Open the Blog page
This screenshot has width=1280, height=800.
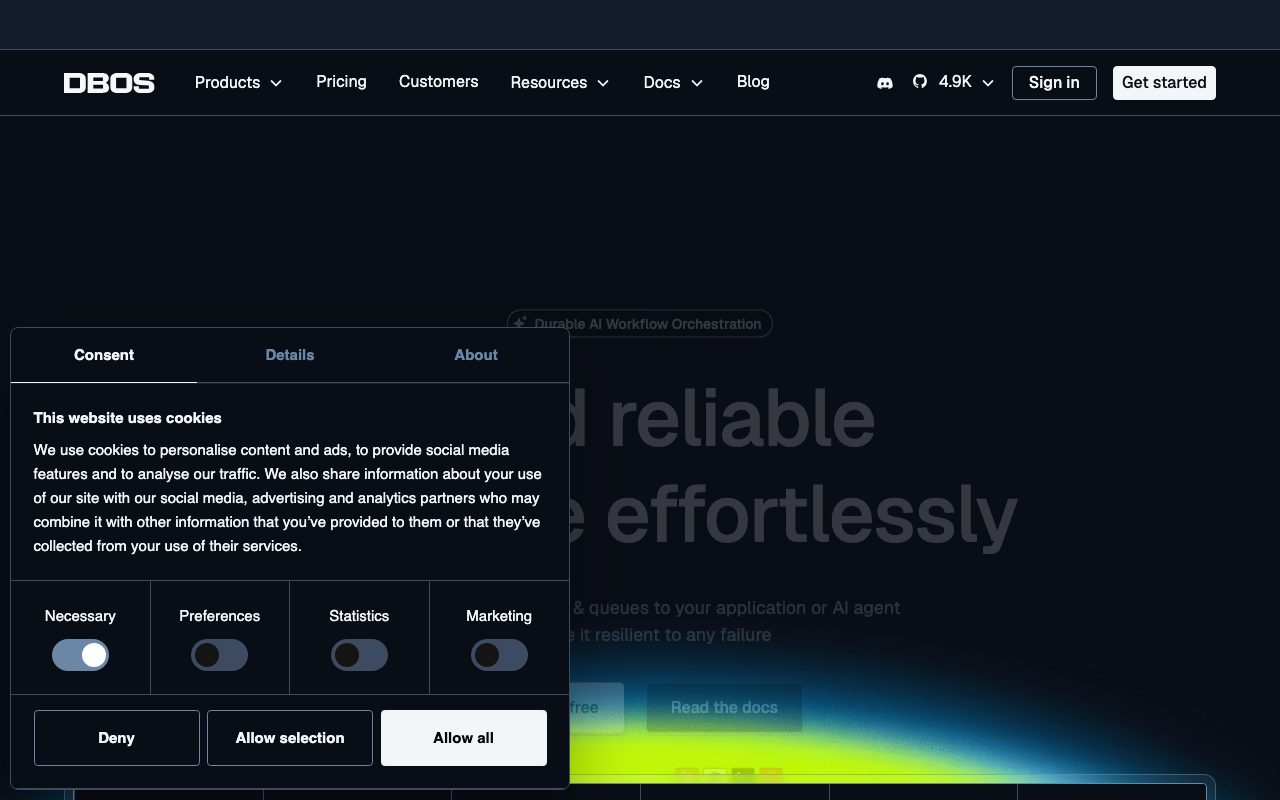pyautogui.click(x=753, y=82)
